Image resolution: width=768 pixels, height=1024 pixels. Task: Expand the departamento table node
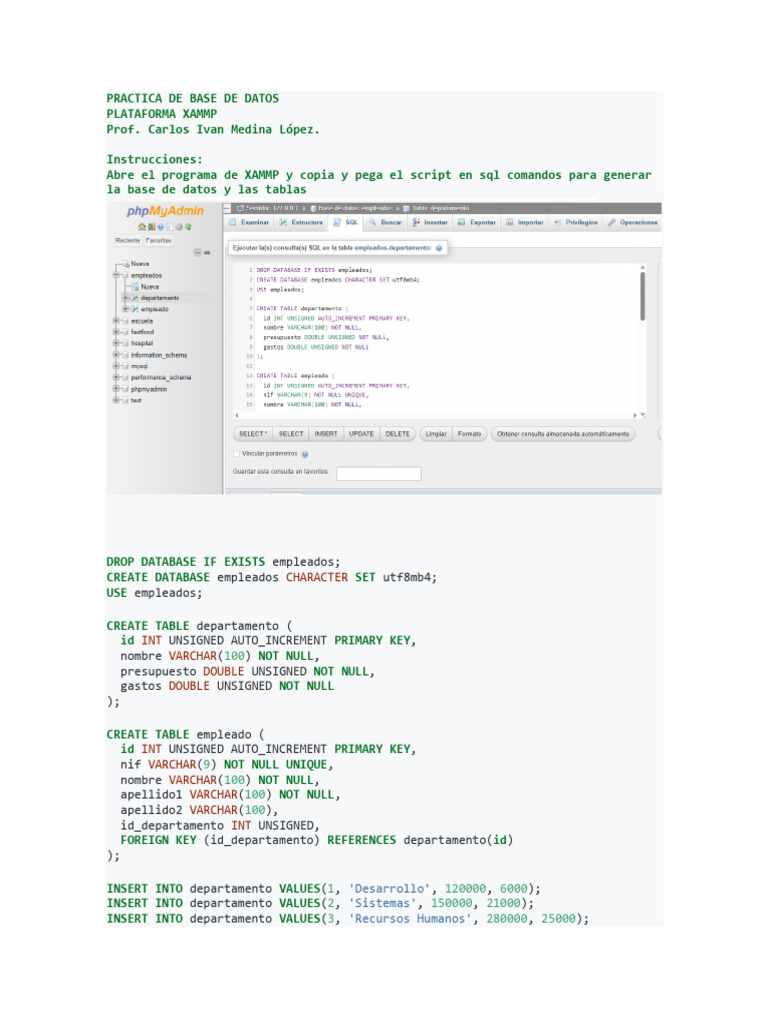click(x=125, y=298)
